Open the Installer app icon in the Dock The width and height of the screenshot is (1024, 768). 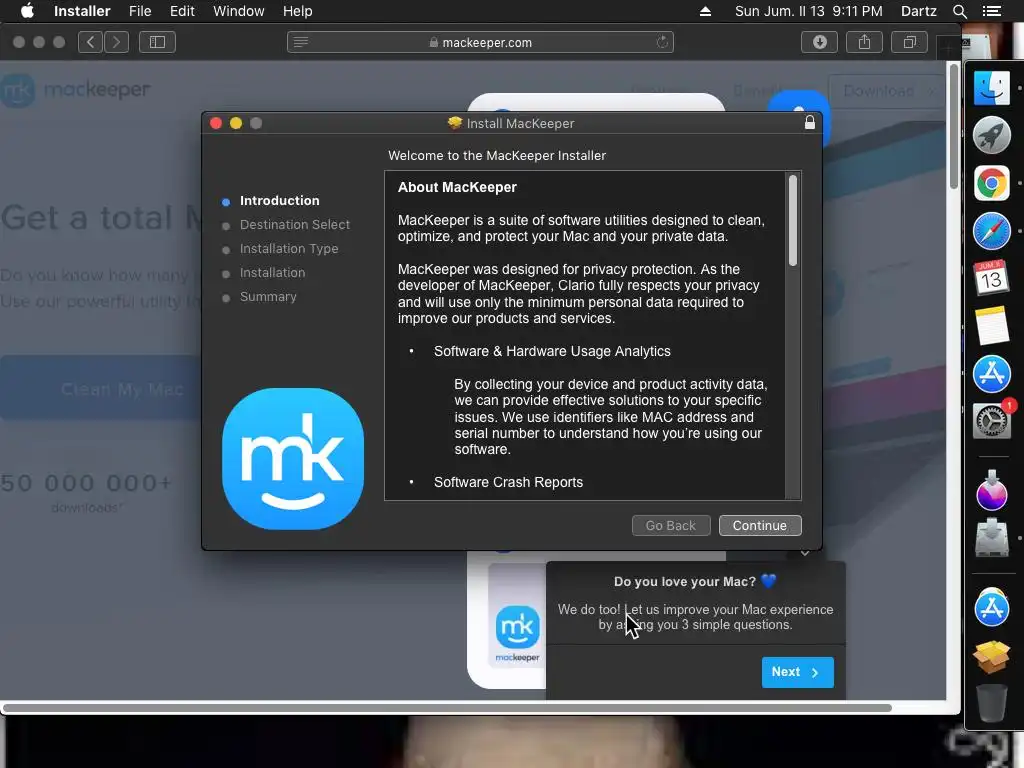[991, 537]
